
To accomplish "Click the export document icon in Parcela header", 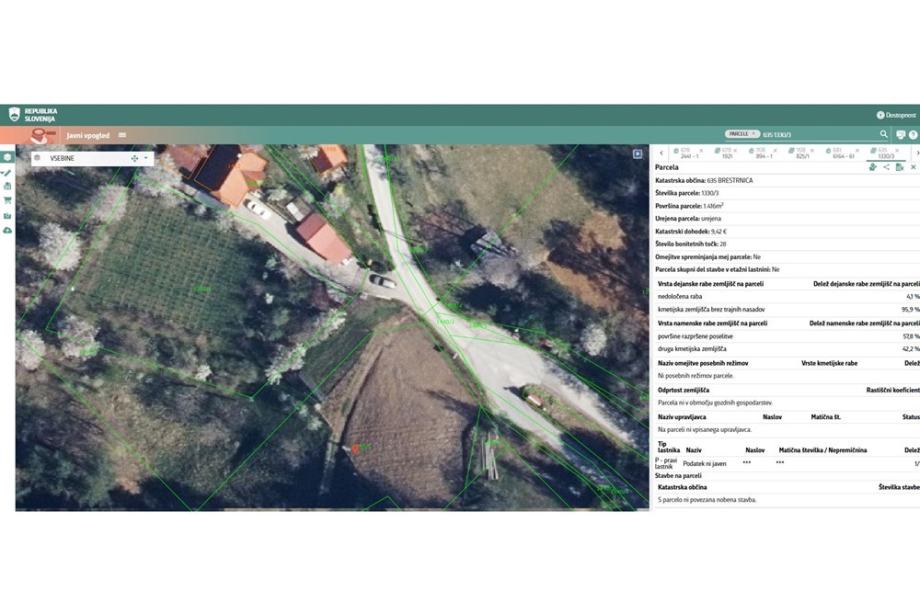I will 899,167.
